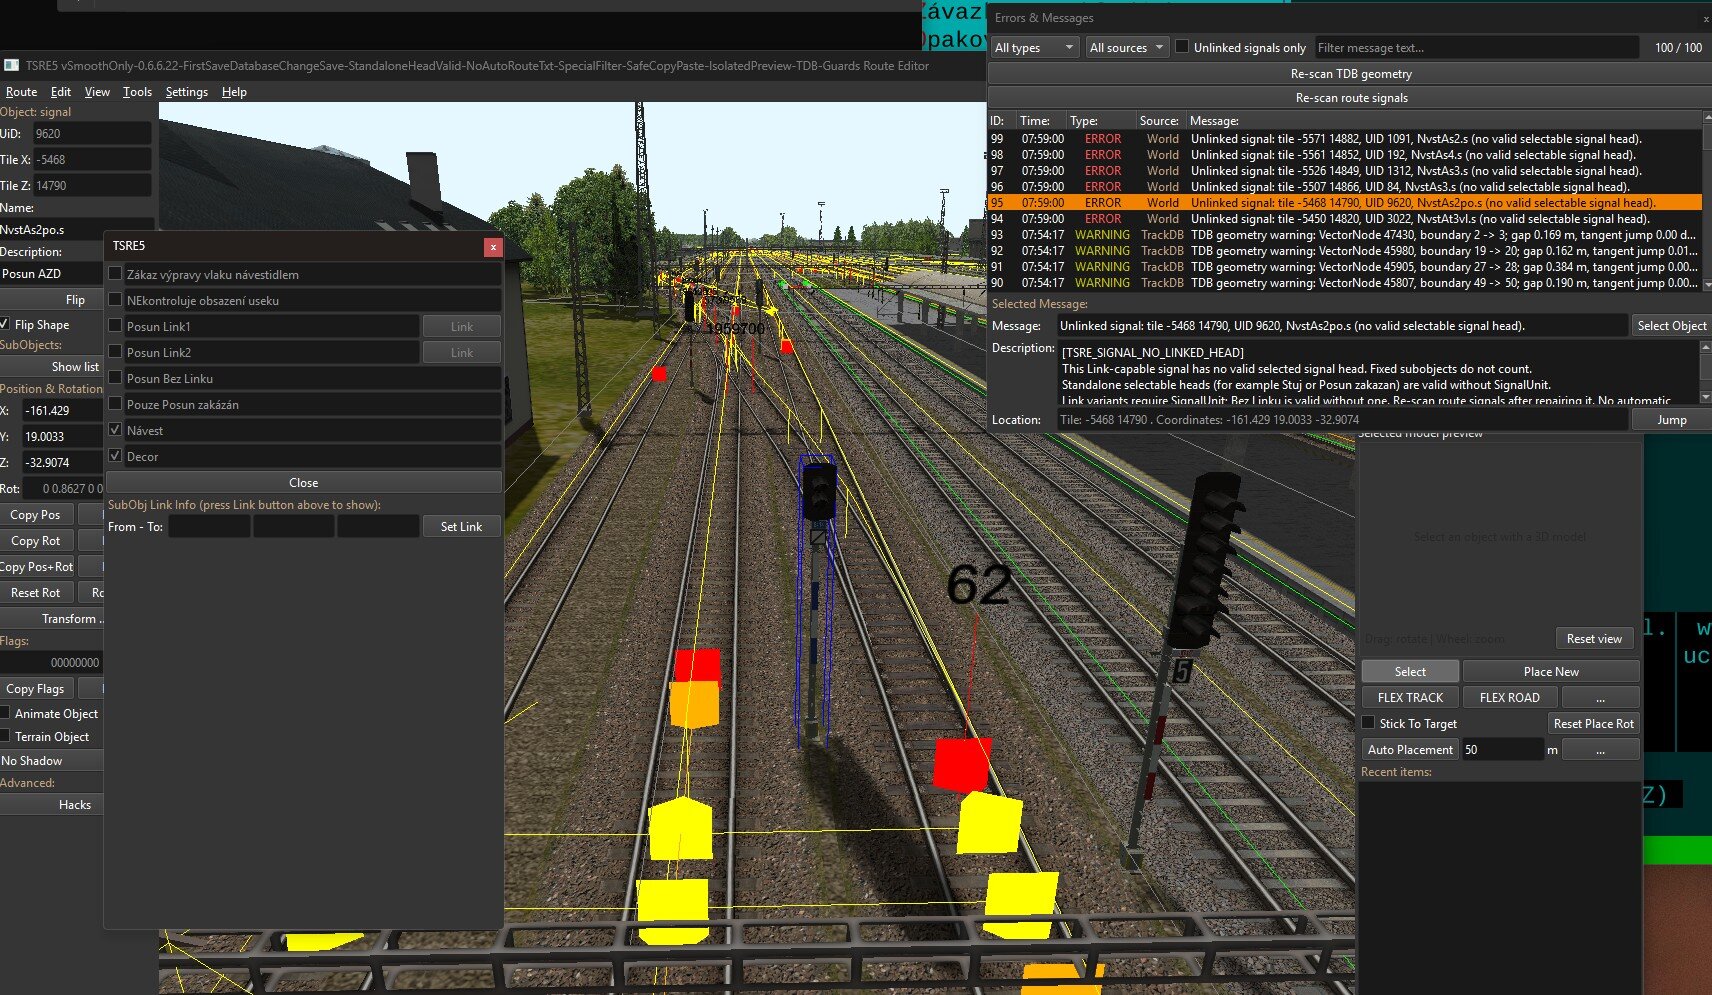Toggle the Flip Shape checkbox

coord(5,324)
